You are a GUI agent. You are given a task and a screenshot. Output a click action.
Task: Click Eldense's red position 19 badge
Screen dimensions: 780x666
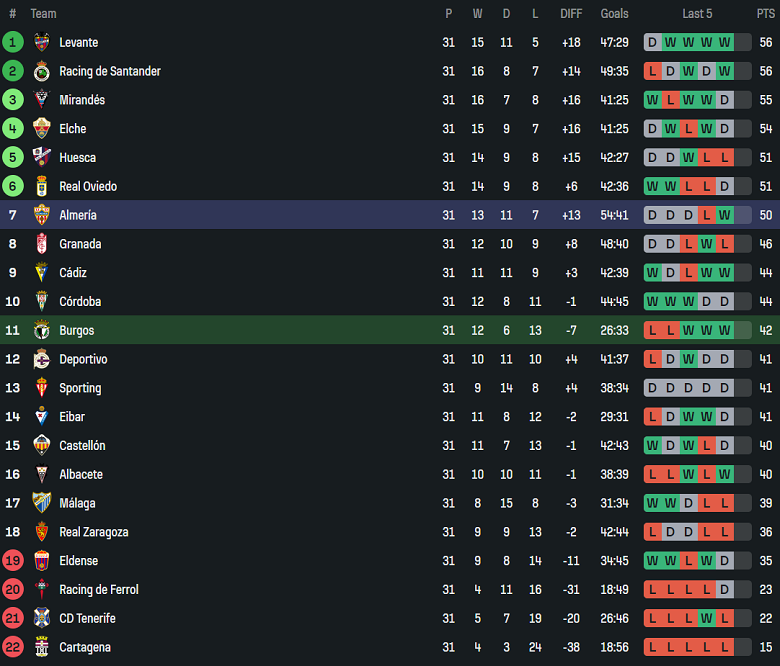pos(13,561)
